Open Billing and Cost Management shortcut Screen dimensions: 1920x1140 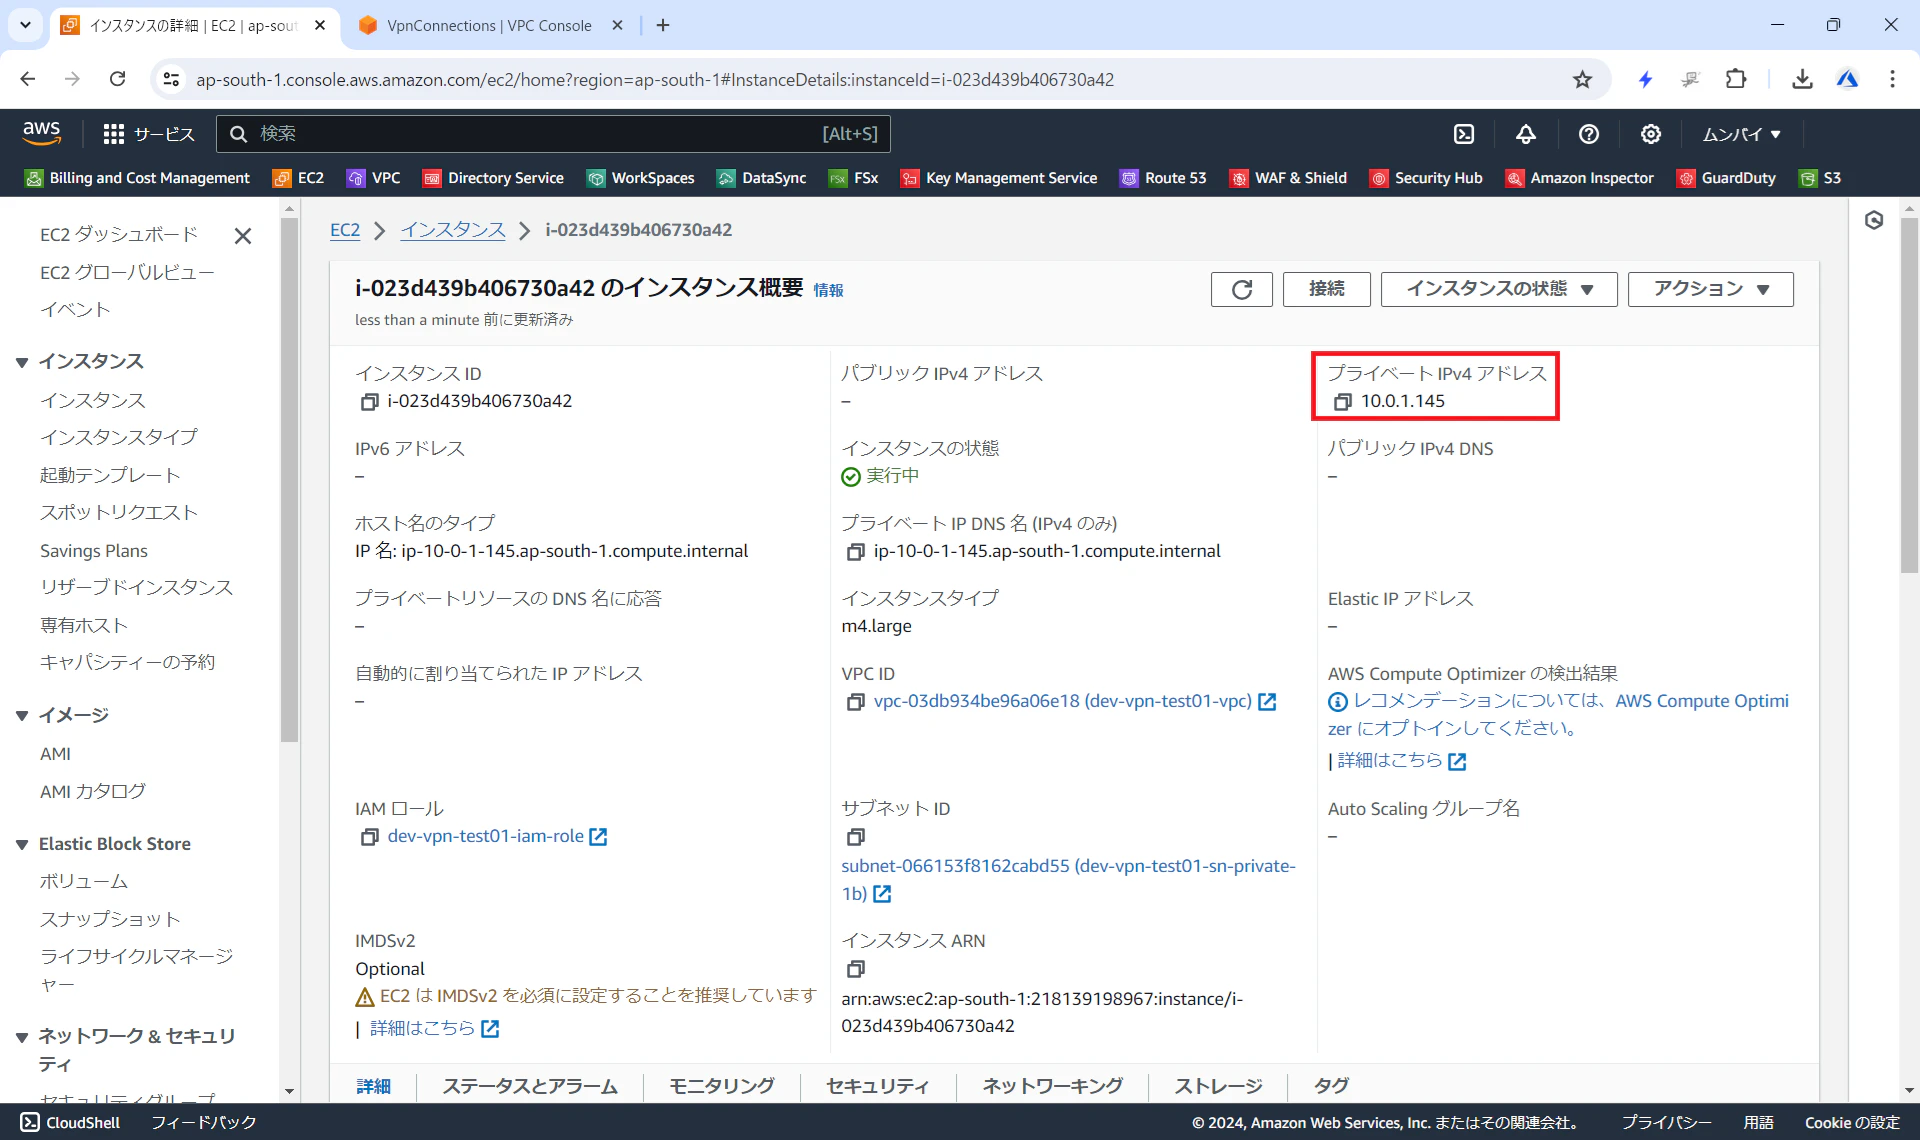[137, 178]
